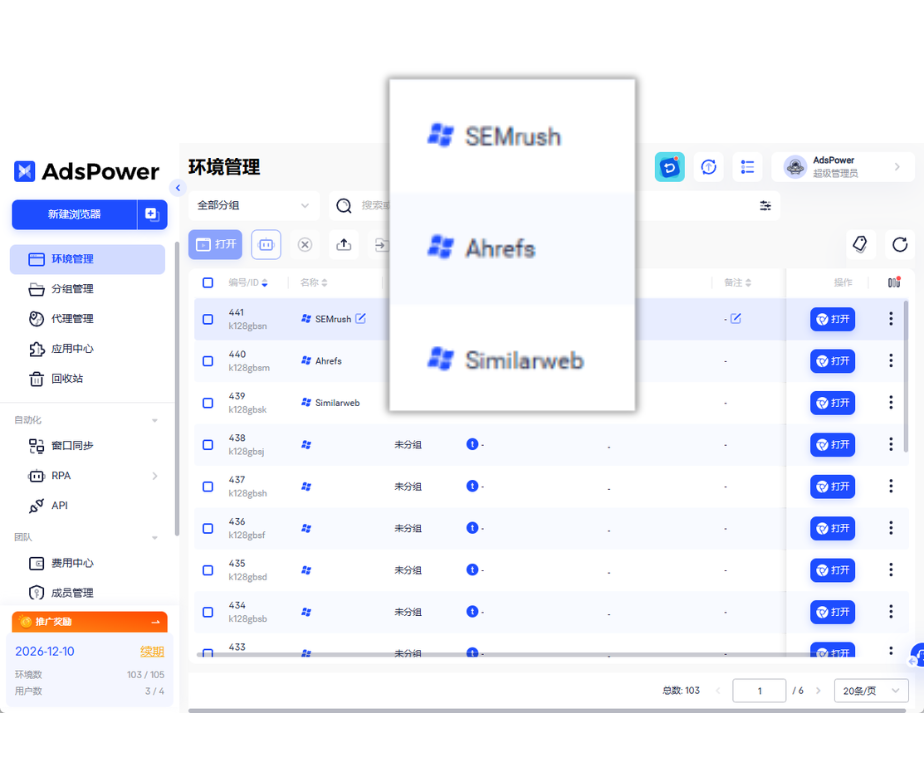
Task: Click the toolbar 打开 button
Action: point(215,245)
